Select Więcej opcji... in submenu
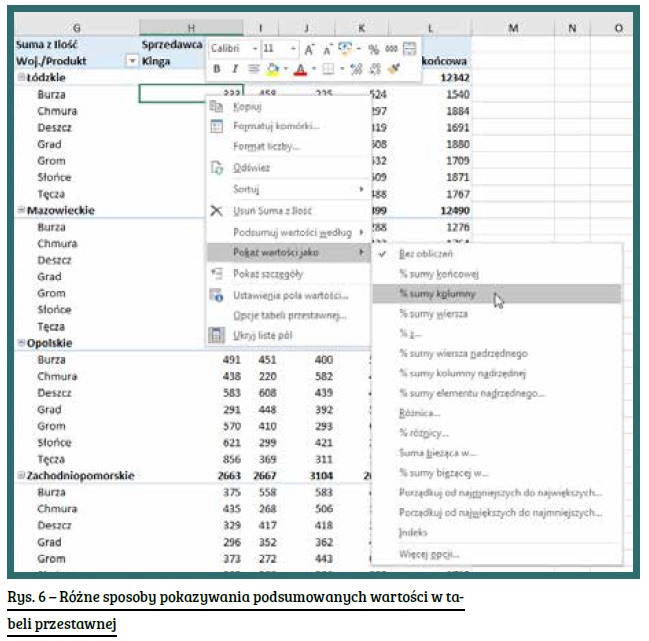Screen dimensions: 649x641 497,554
